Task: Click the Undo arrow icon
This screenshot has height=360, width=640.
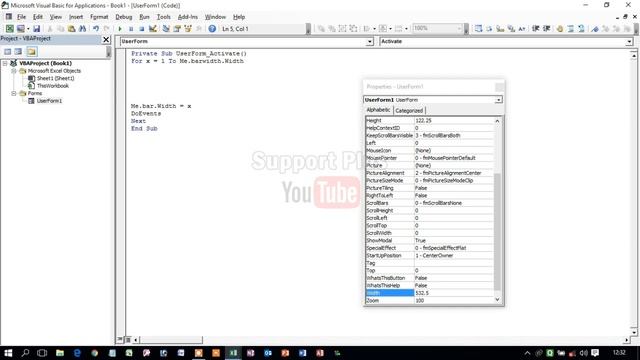Action: pos(96,29)
